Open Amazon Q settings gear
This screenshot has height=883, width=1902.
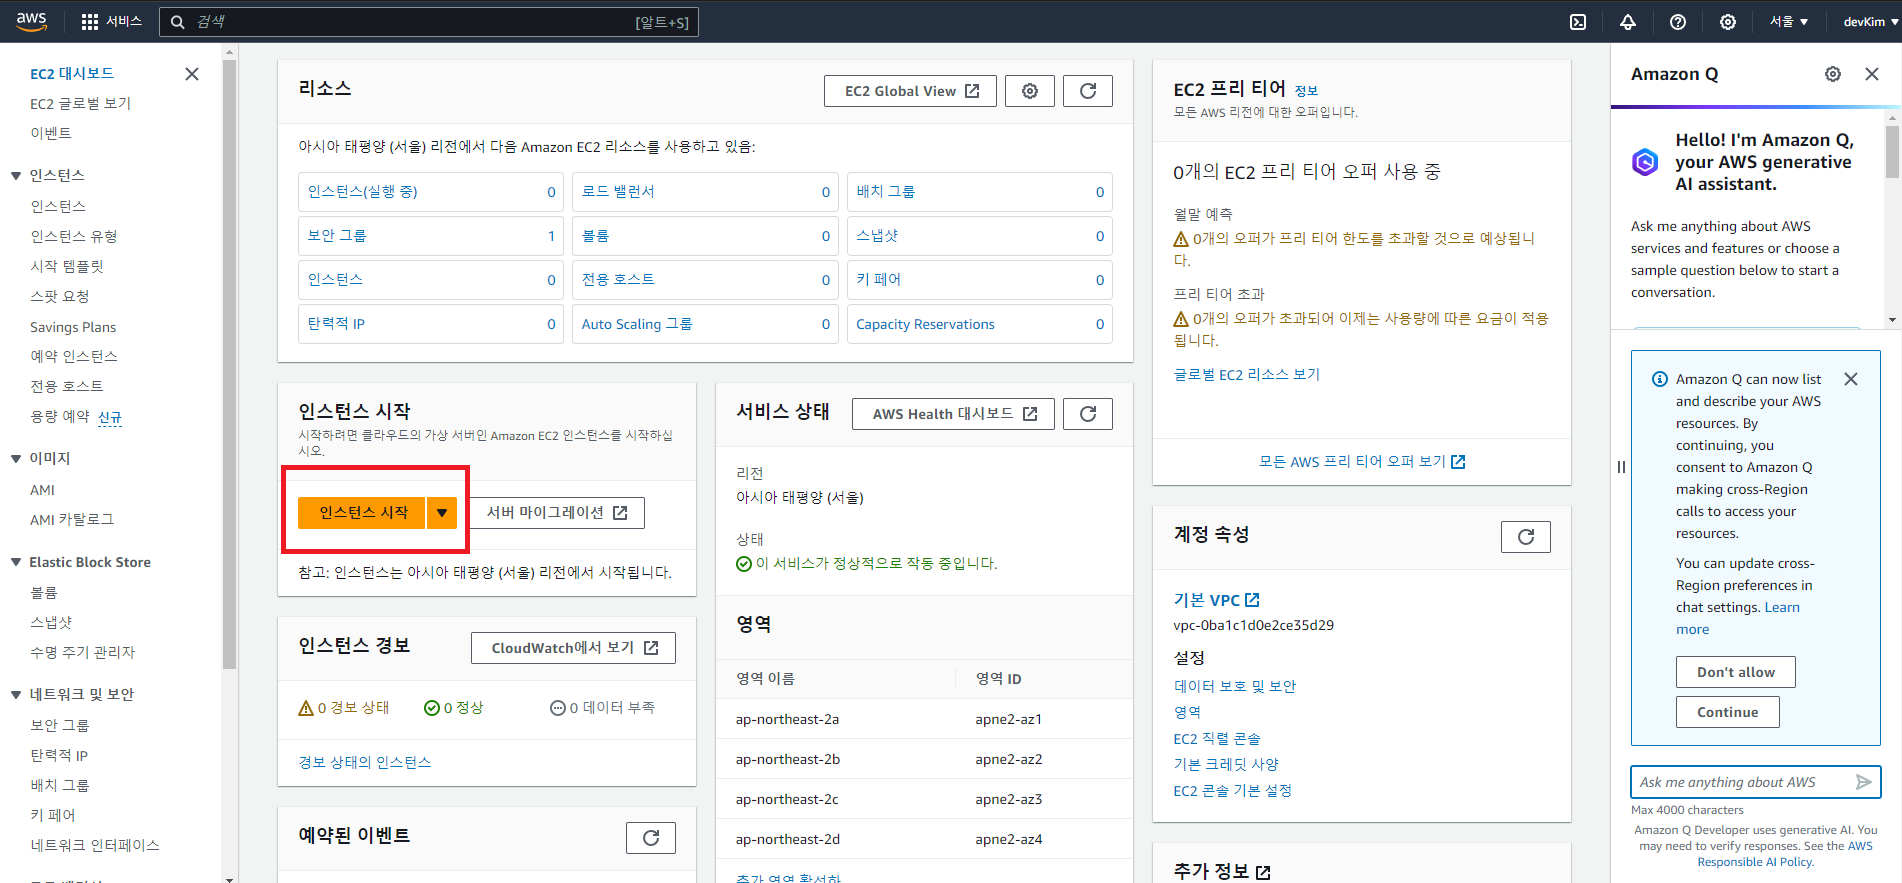[x=1833, y=74]
